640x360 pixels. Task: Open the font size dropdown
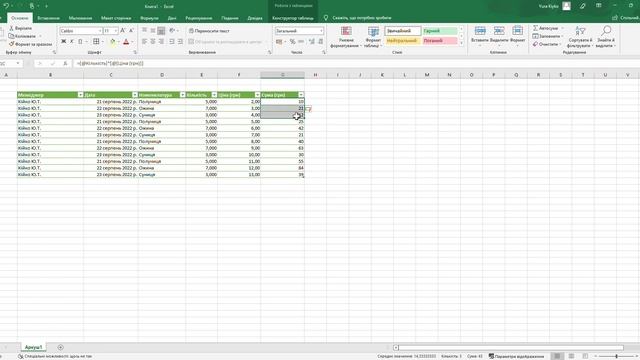point(116,31)
